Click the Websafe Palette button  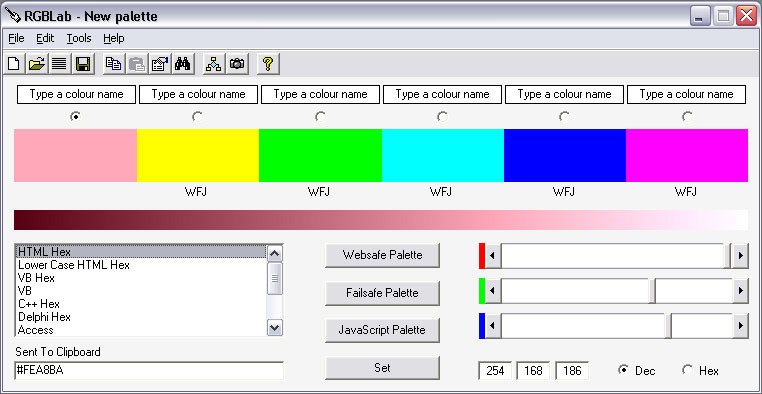(382, 255)
